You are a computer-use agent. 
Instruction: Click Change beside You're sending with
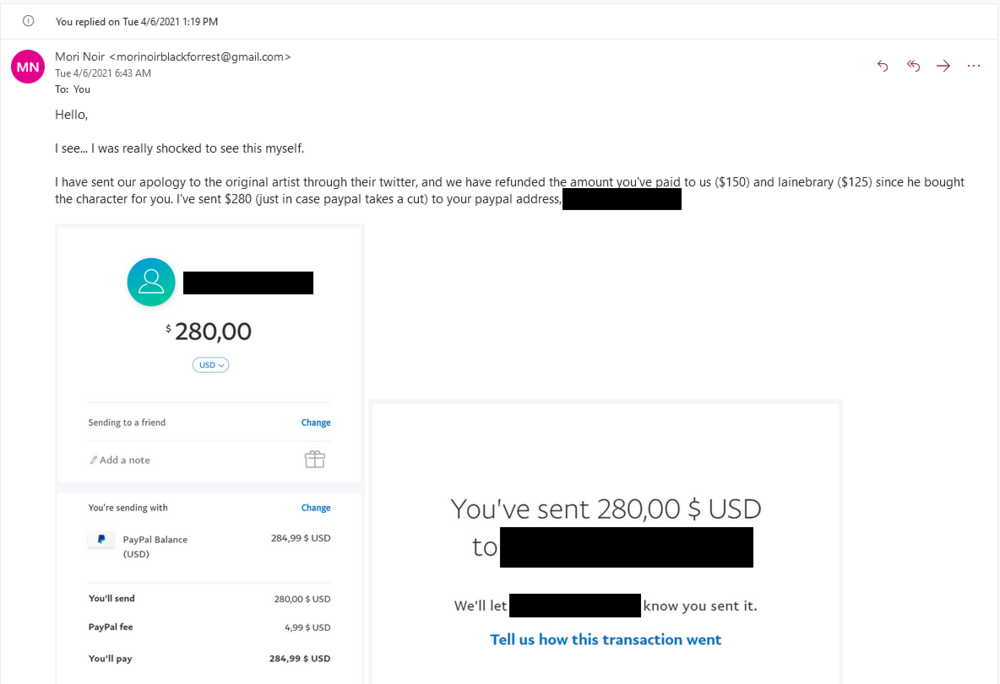click(x=315, y=508)
